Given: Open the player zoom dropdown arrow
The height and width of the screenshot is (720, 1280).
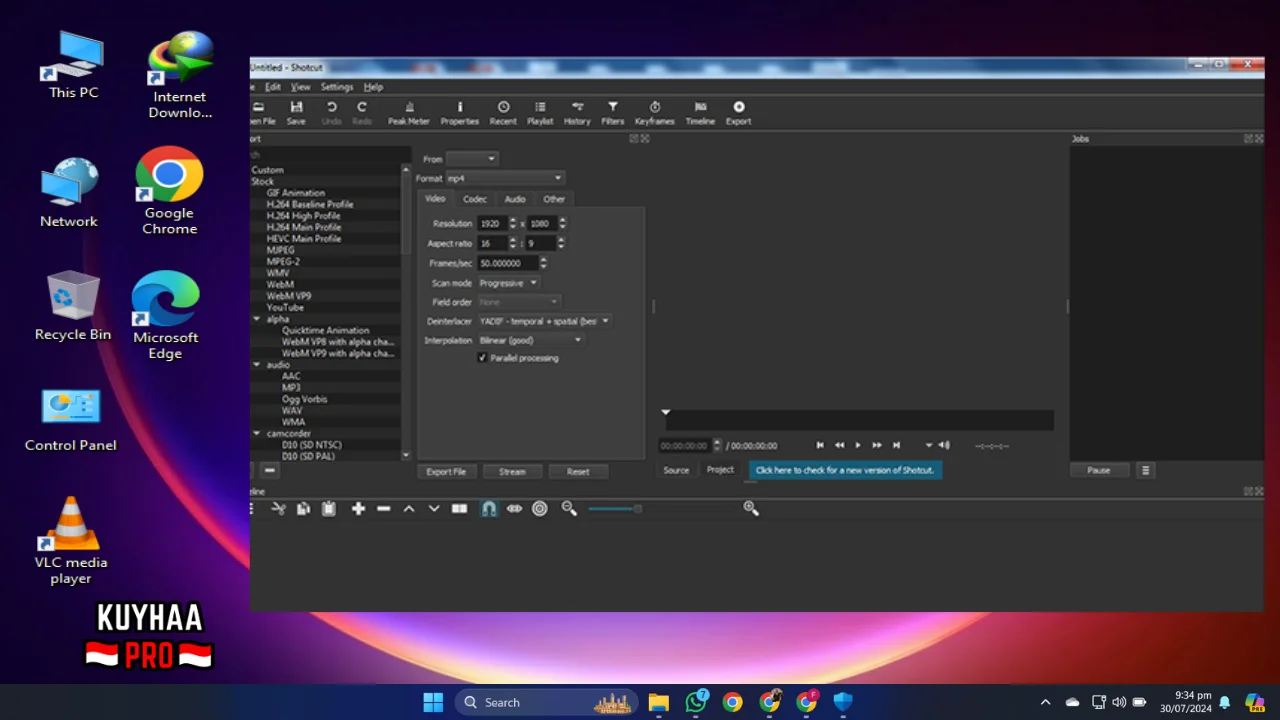Looking at the screenshot, I should 928,445.
